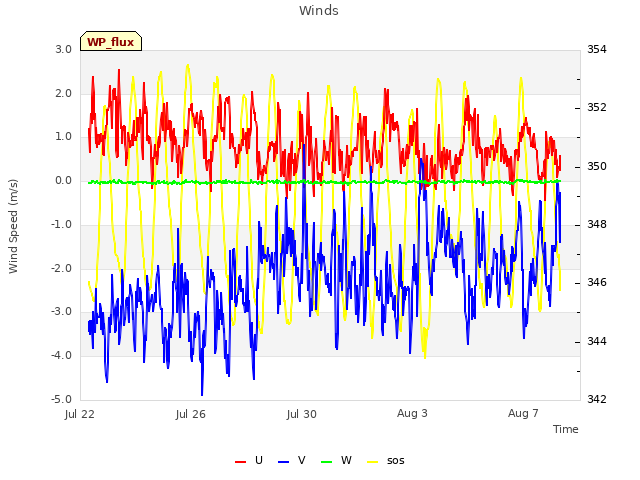Viewport: 640px width, 480px height.
Task: Click the 346 right axis tick label
Action: [x=597, y=282]
